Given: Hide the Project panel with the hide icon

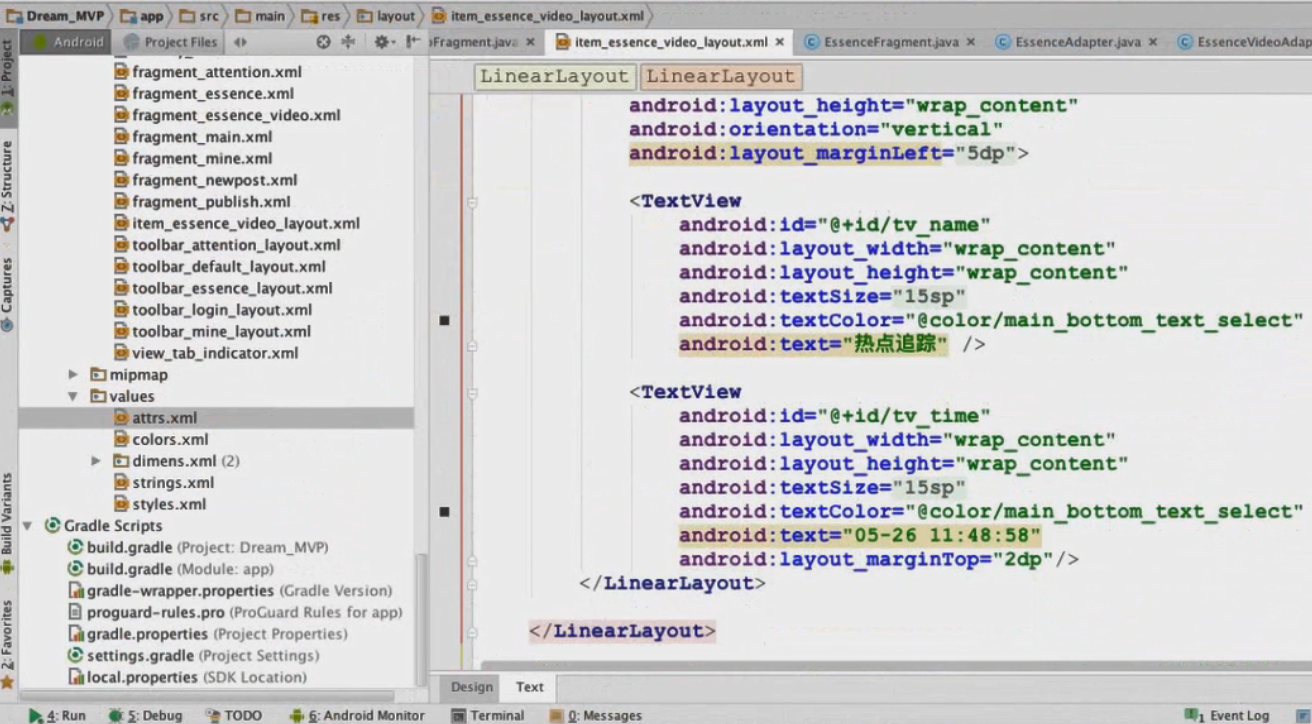Looking at the screenshot, I should point(412,42).
